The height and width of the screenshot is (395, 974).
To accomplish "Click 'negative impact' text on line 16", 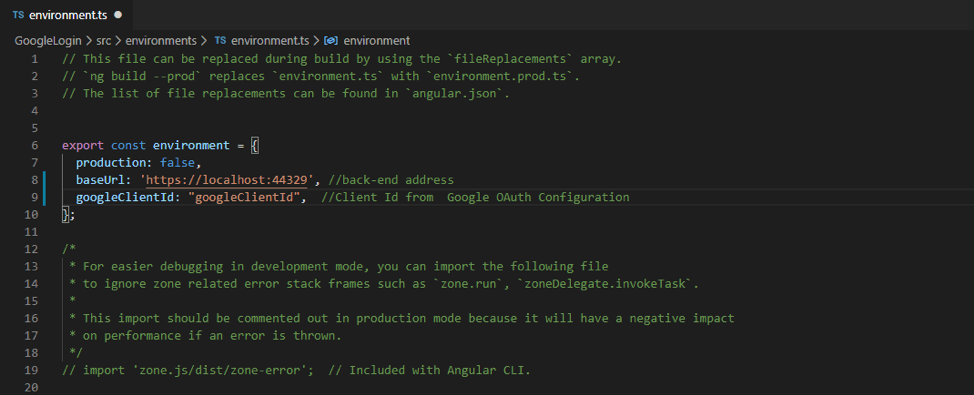I will pos(682,319).
